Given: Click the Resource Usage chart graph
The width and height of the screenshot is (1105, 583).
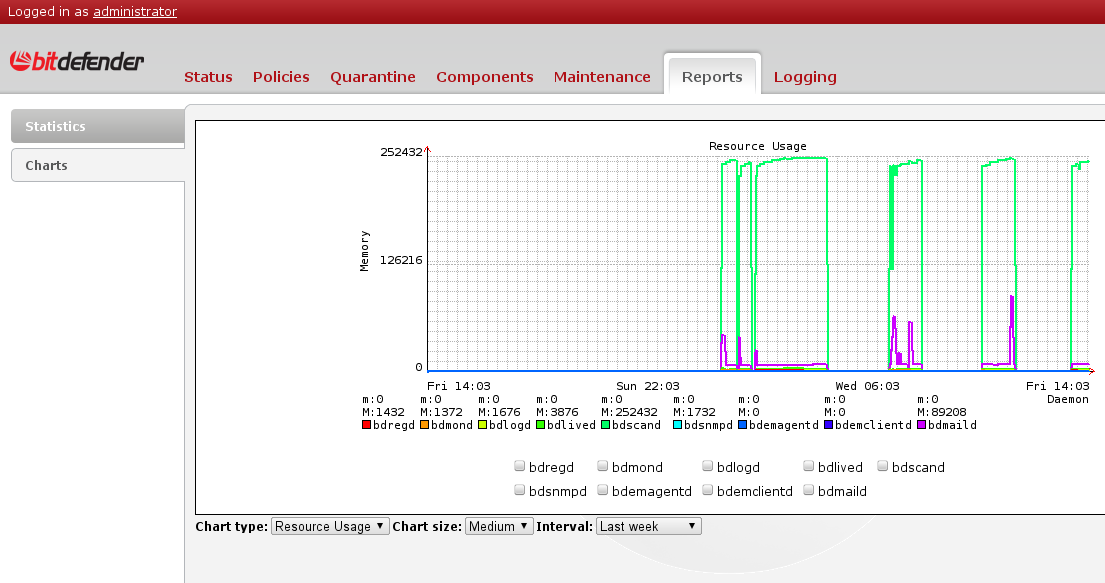Looking at the screenshot, I should pyautogui.click(x=758, y=265).
